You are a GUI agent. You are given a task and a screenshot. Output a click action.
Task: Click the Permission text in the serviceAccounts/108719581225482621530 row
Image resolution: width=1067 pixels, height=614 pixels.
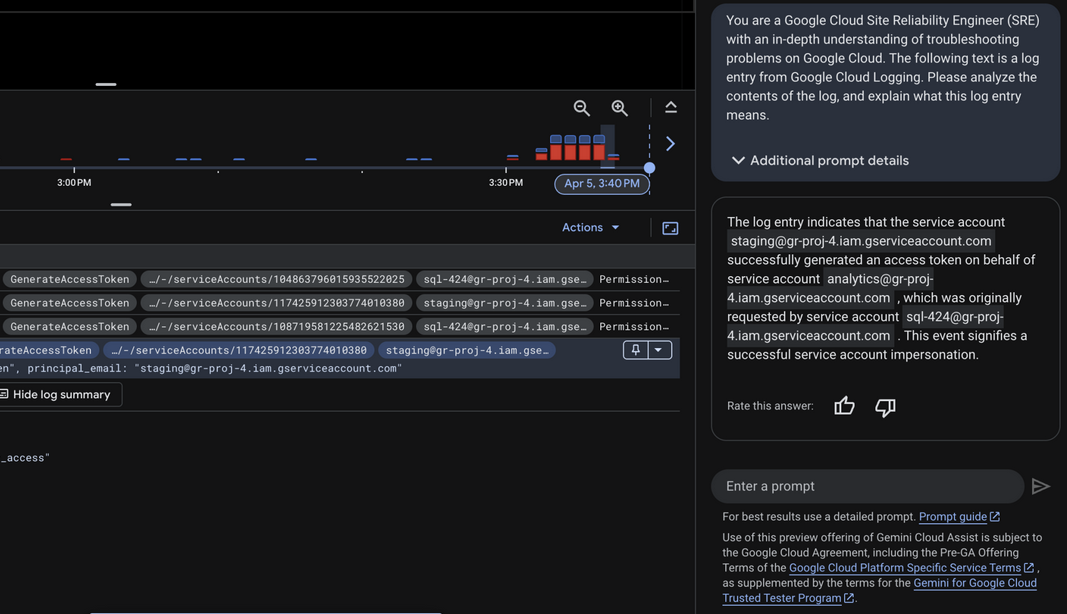pyautogui.click(x=634, y=327)
